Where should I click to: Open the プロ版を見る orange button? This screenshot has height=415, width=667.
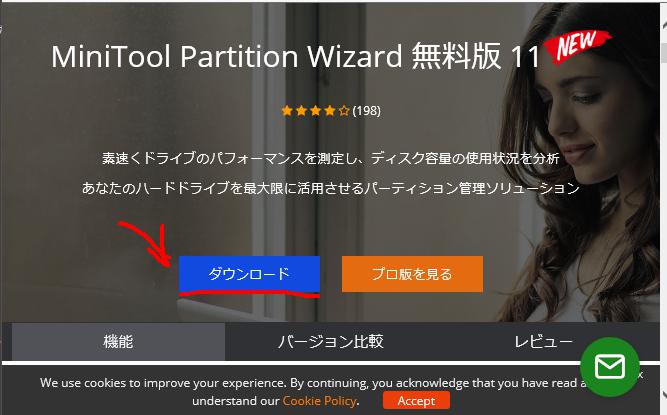(x=412, y=274)
